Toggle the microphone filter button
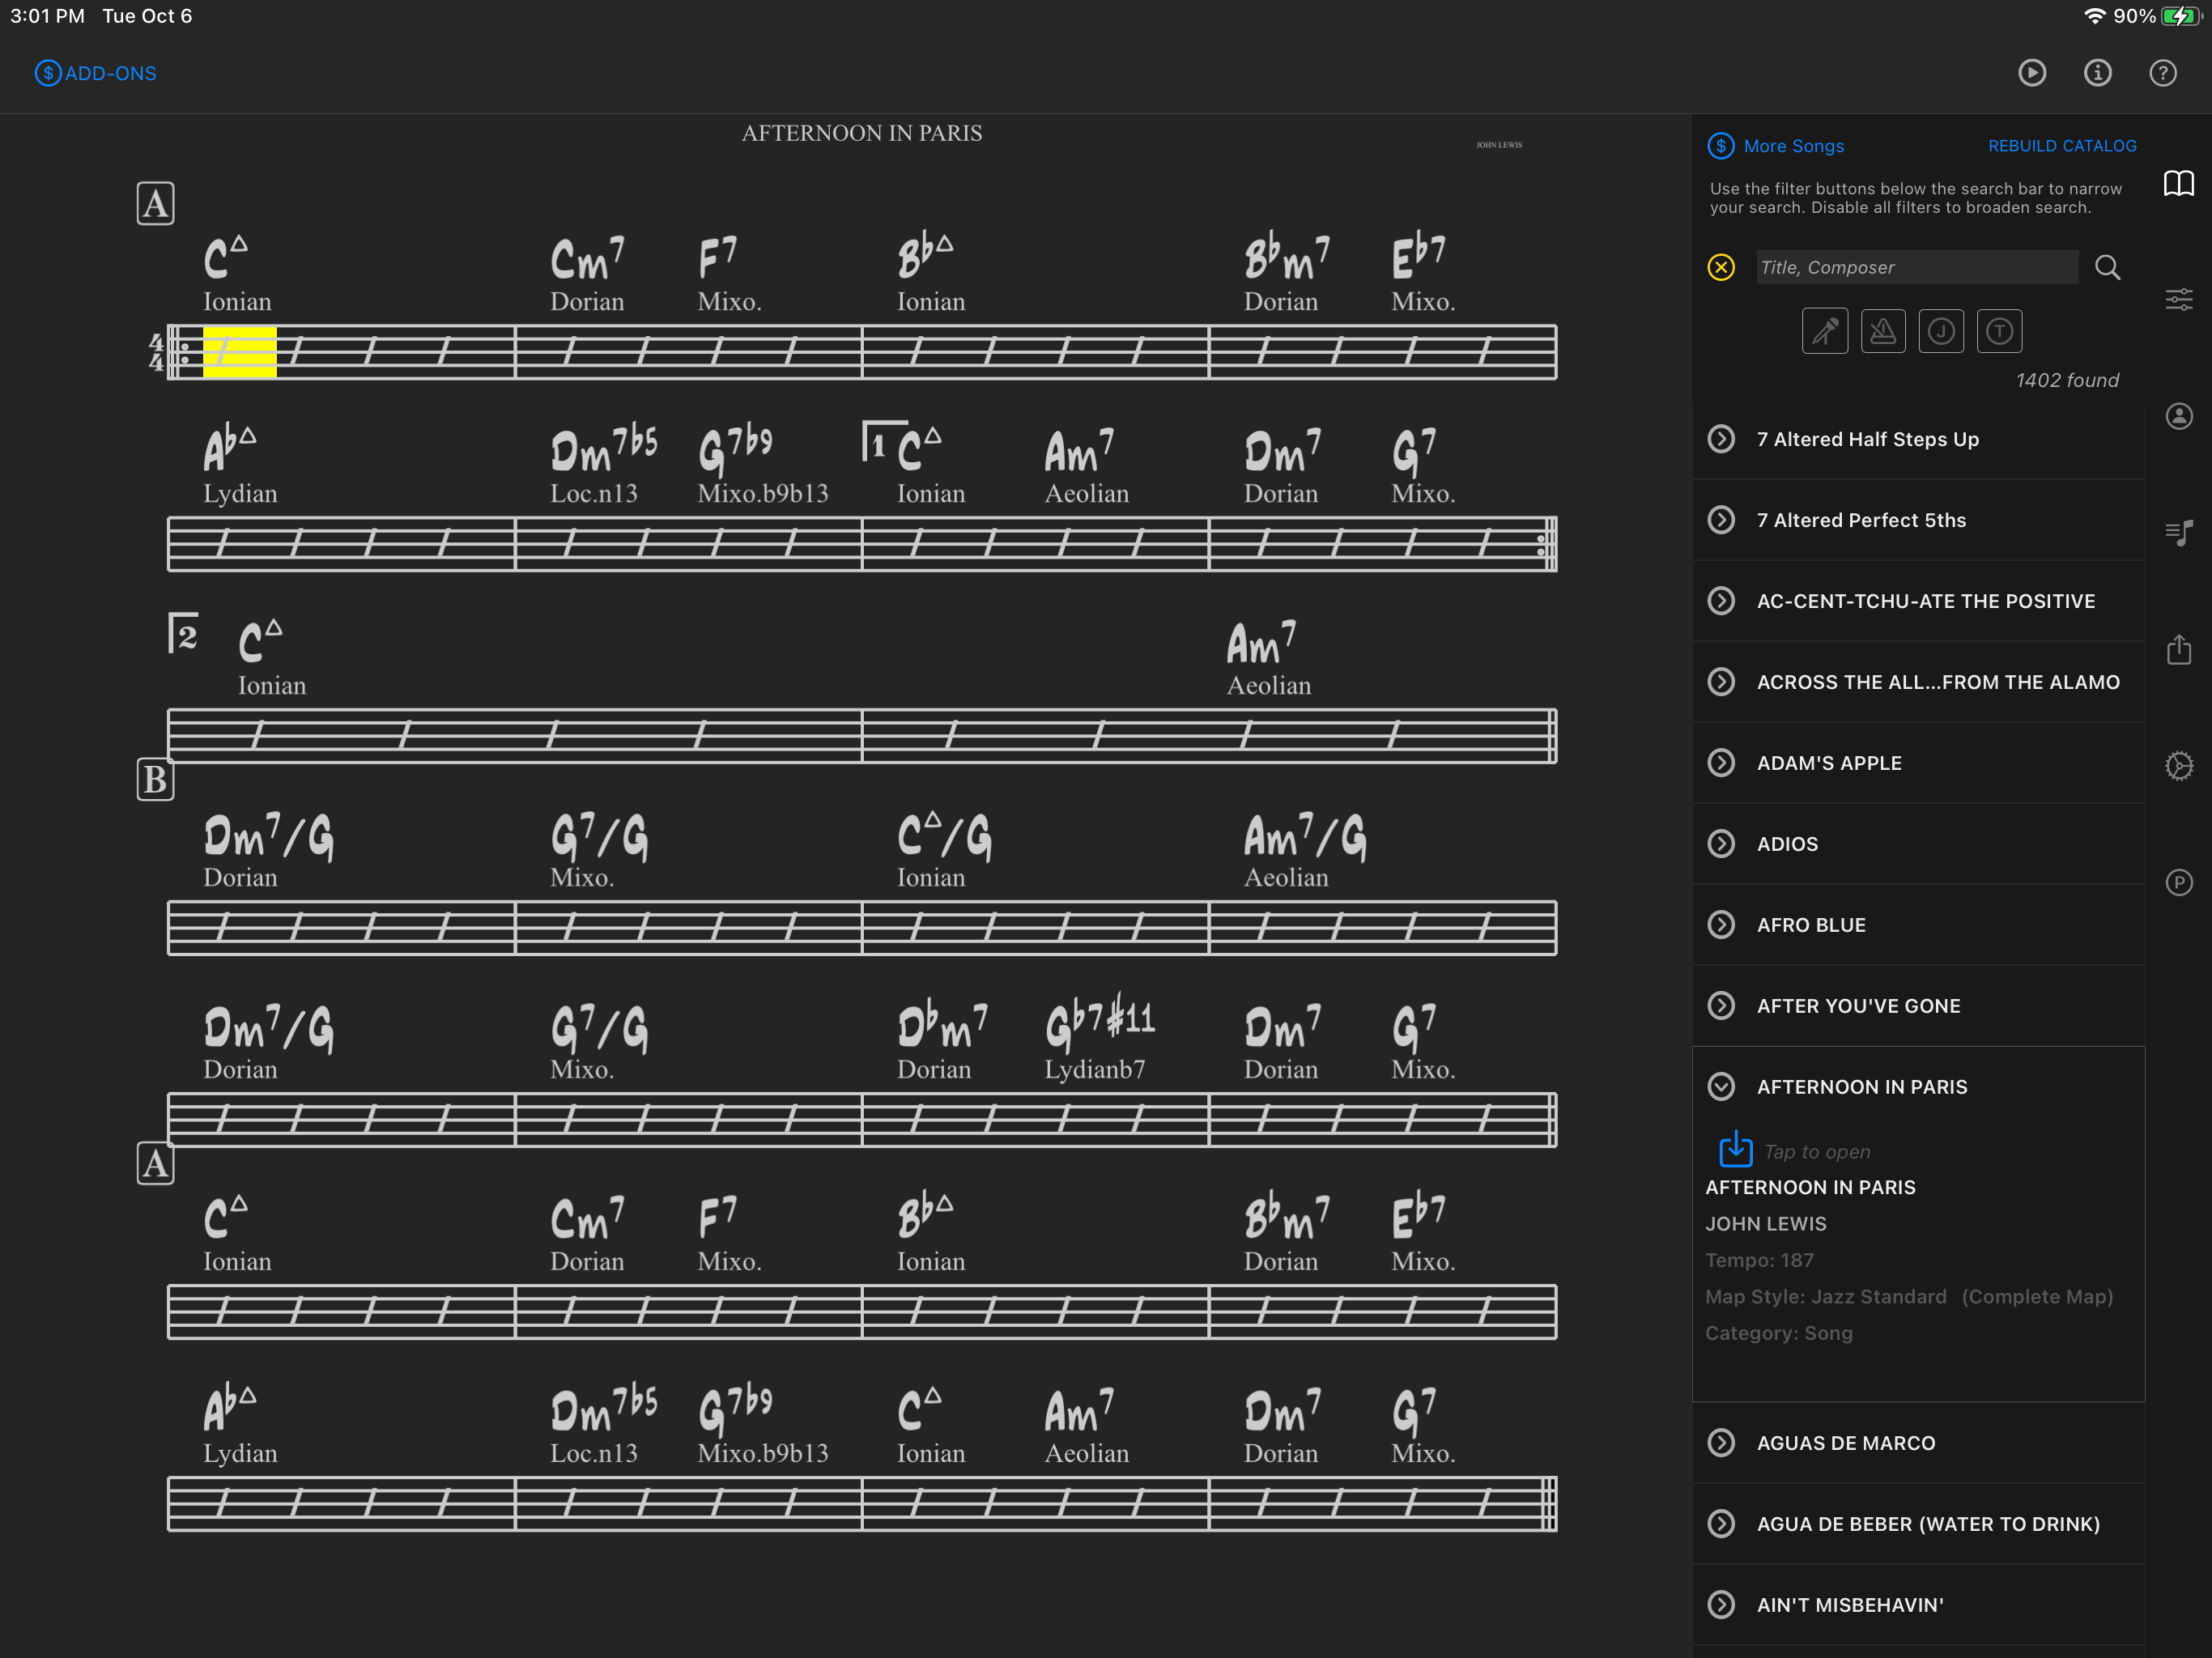Screen dimensions: 2212x1658 [x=1824, y=331]
